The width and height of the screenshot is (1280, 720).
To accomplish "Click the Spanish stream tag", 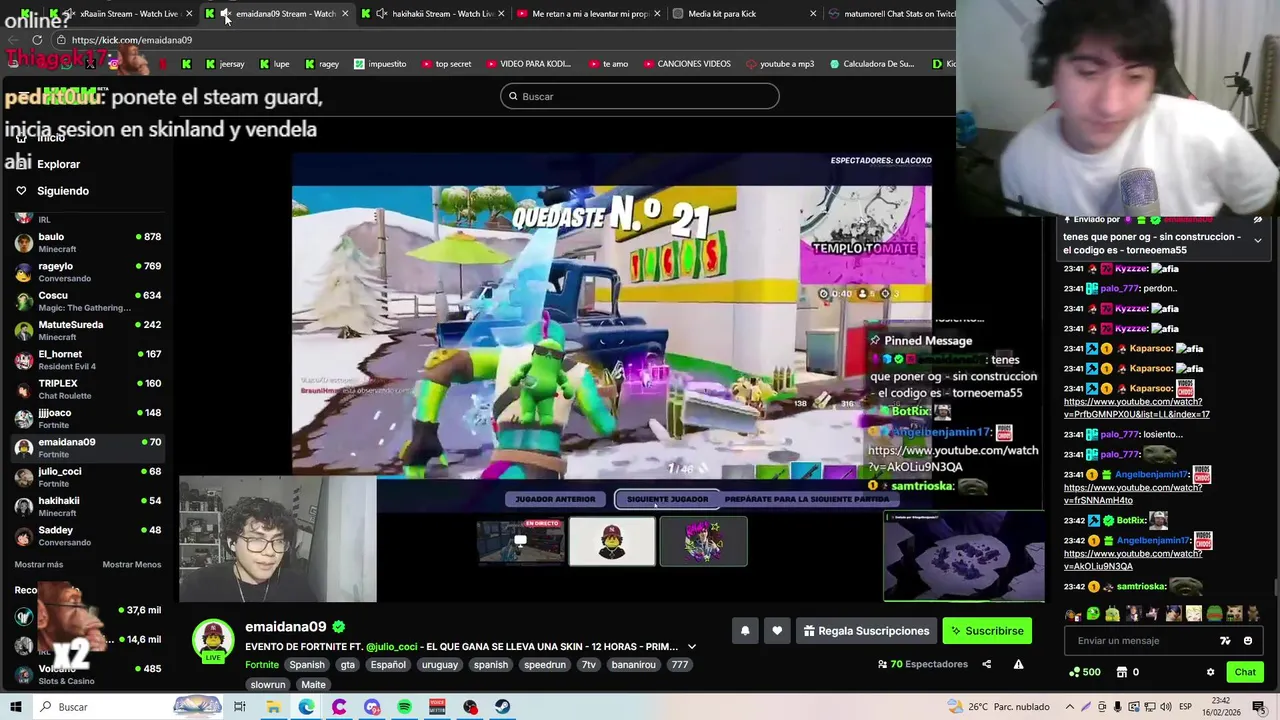I will [x=307, y=665].
